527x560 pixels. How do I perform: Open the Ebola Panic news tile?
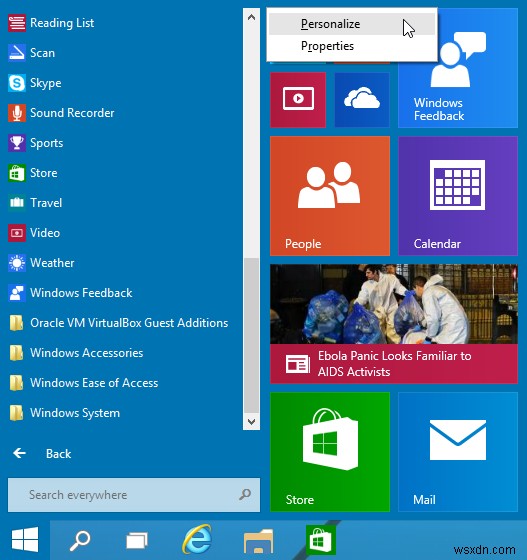(x=394, y=324)
